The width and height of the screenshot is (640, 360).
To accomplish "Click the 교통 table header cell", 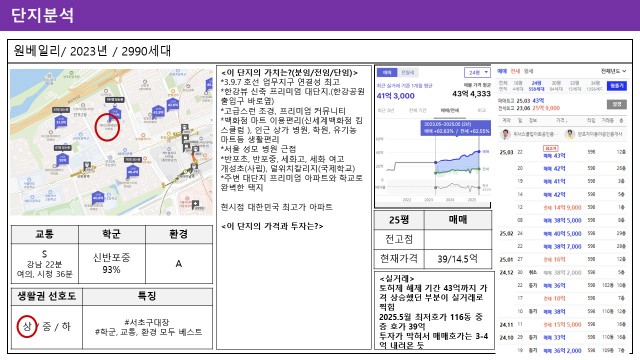I will click(x=44, y=234).
